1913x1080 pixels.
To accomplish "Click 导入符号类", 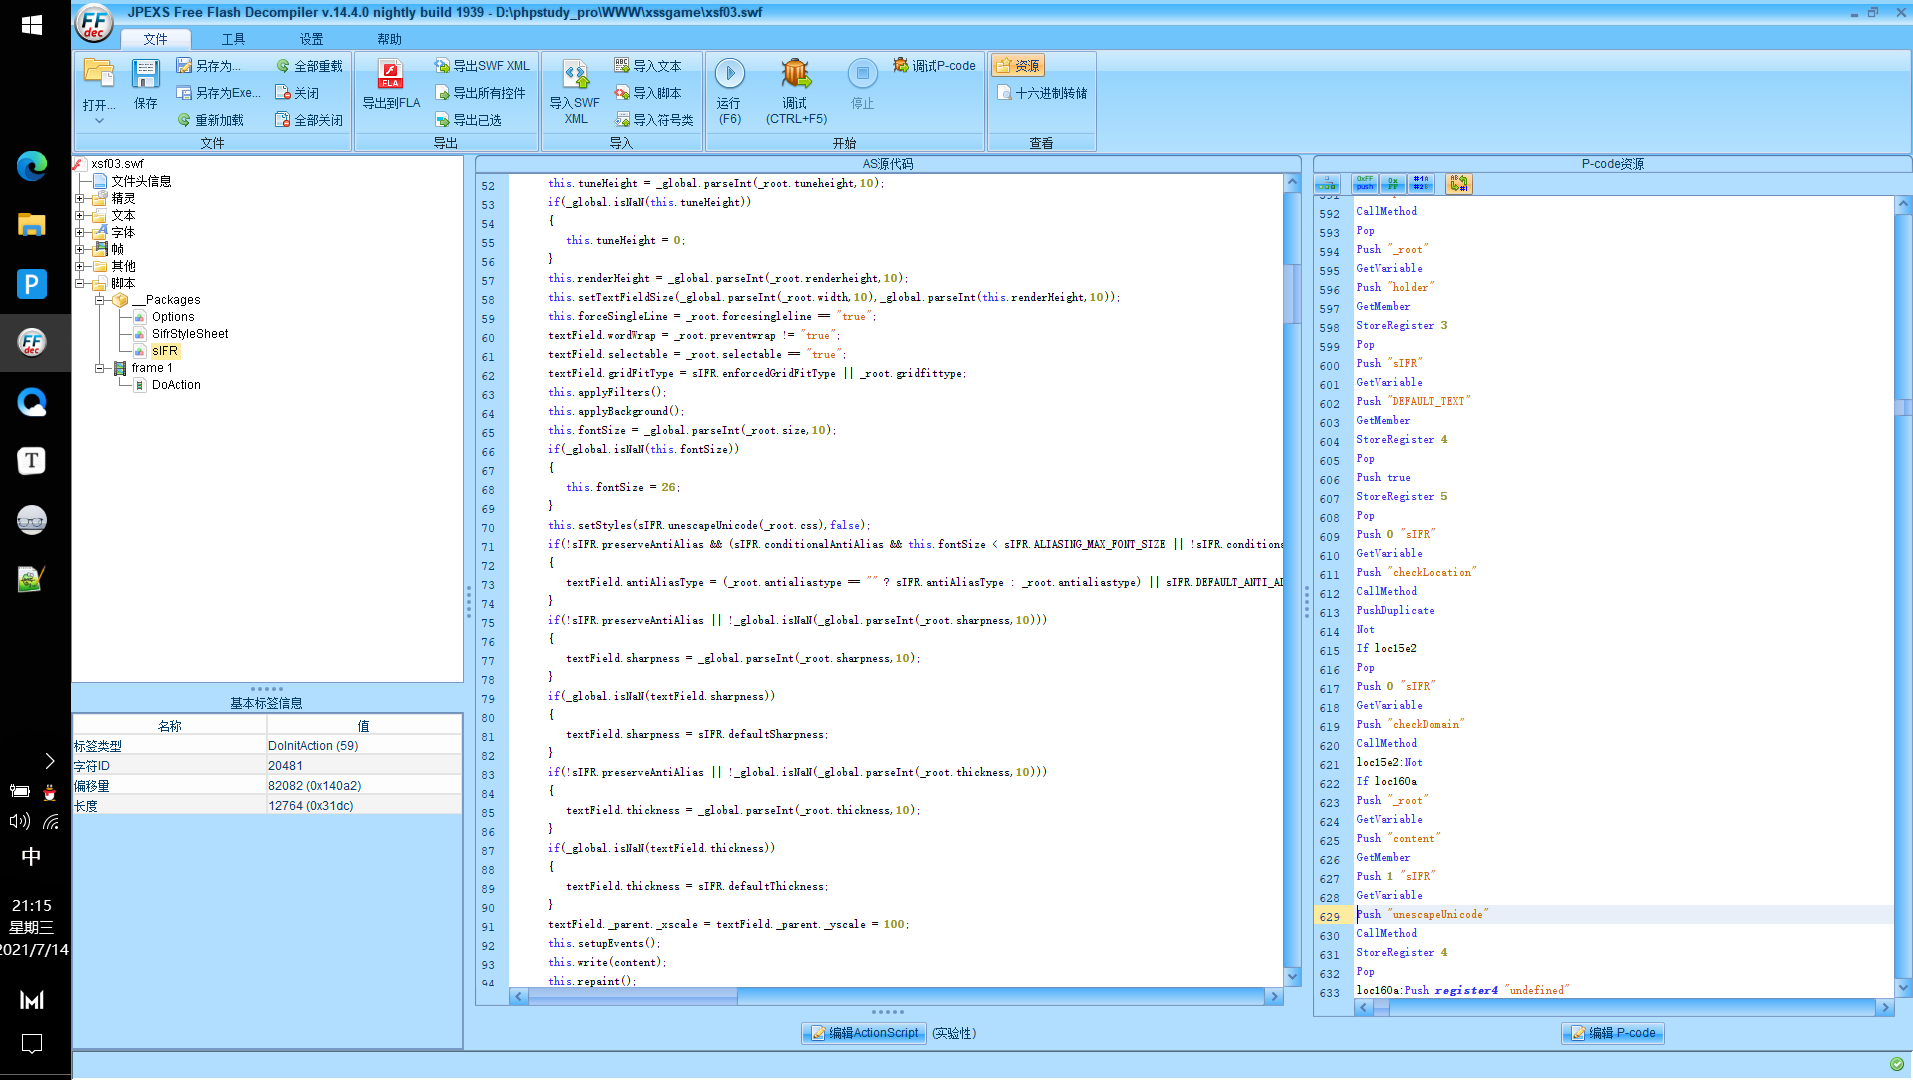I will (654, 120).
